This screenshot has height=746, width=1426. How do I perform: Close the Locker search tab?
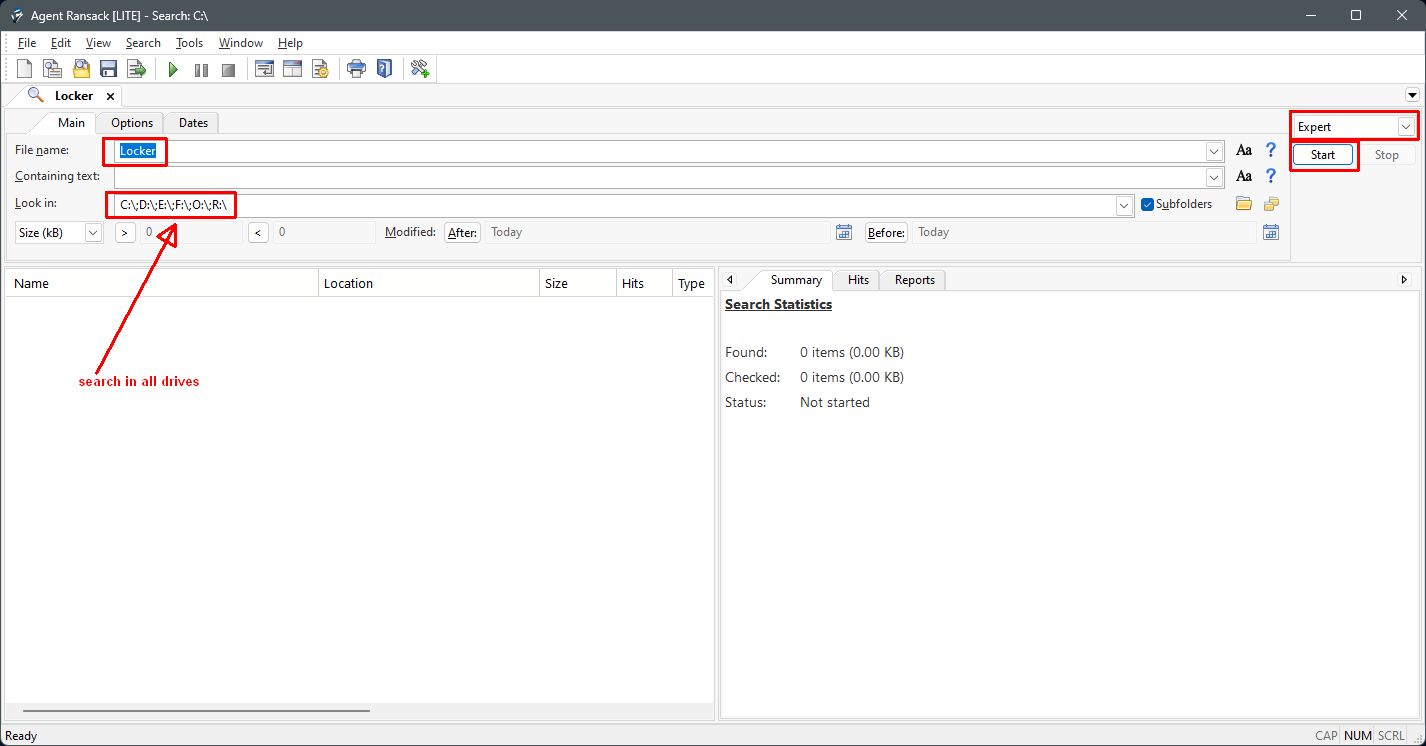point(110,96)
